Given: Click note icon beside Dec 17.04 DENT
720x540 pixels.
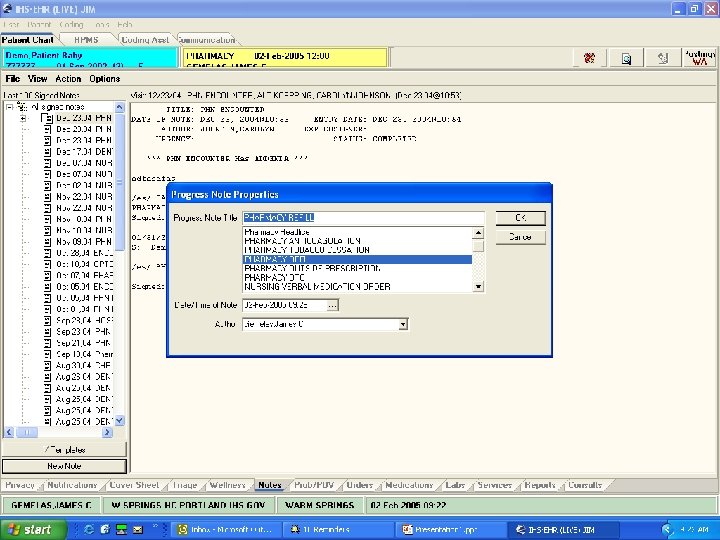Looking at the screenshot, I should (47, 152).
